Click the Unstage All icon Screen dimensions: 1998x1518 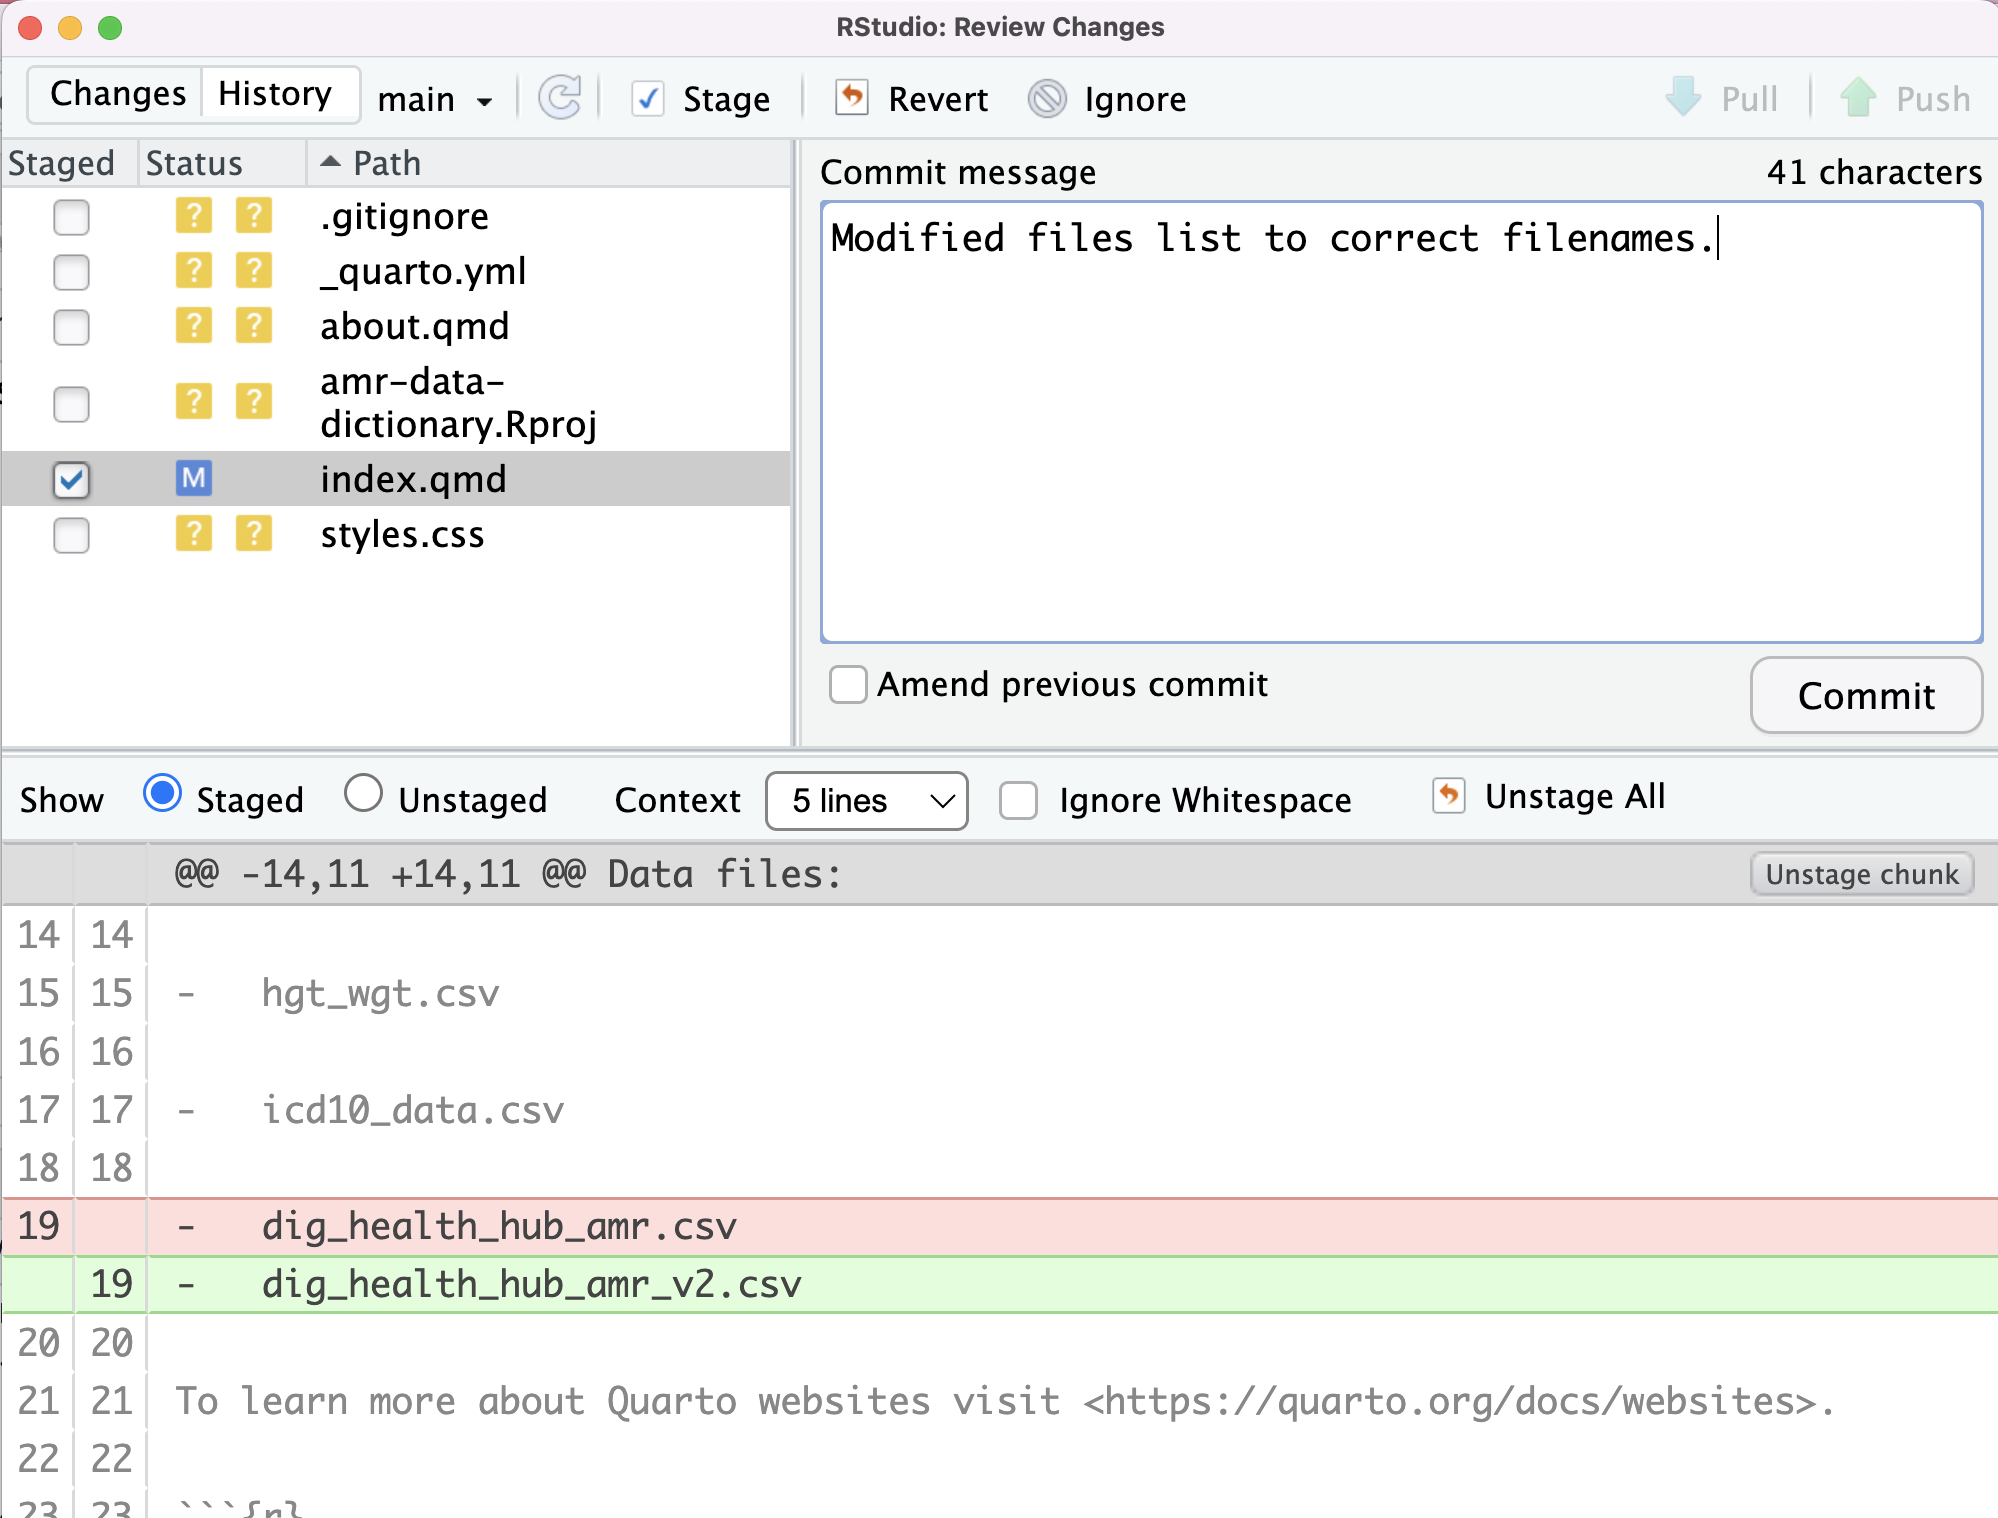(1449, 796)
